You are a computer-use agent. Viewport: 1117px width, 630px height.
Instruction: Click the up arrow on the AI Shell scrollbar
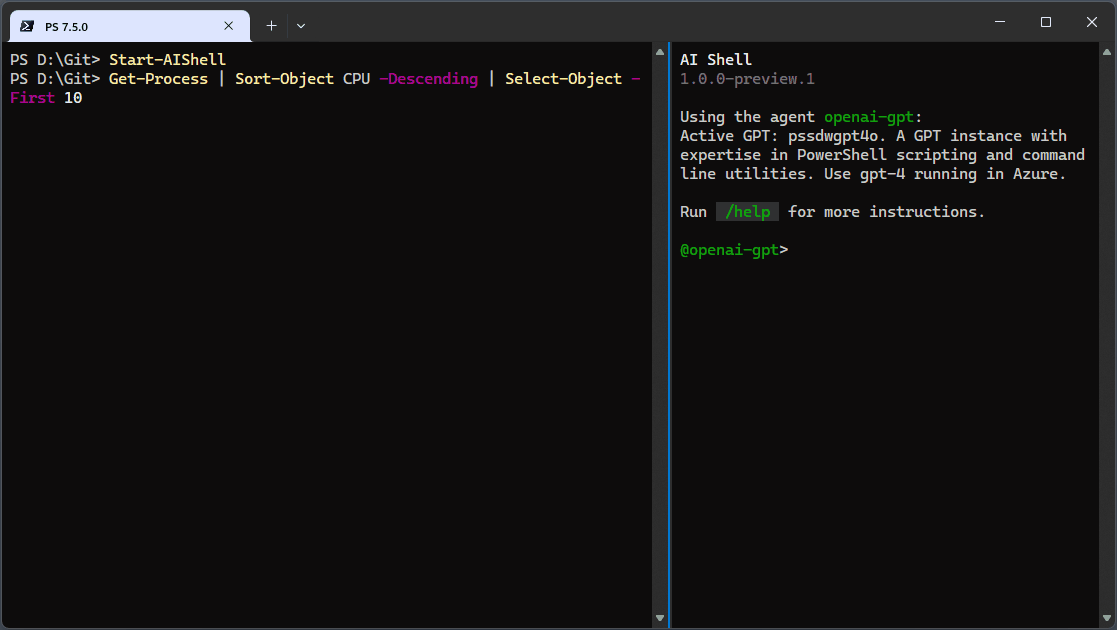click(1106, 50)
